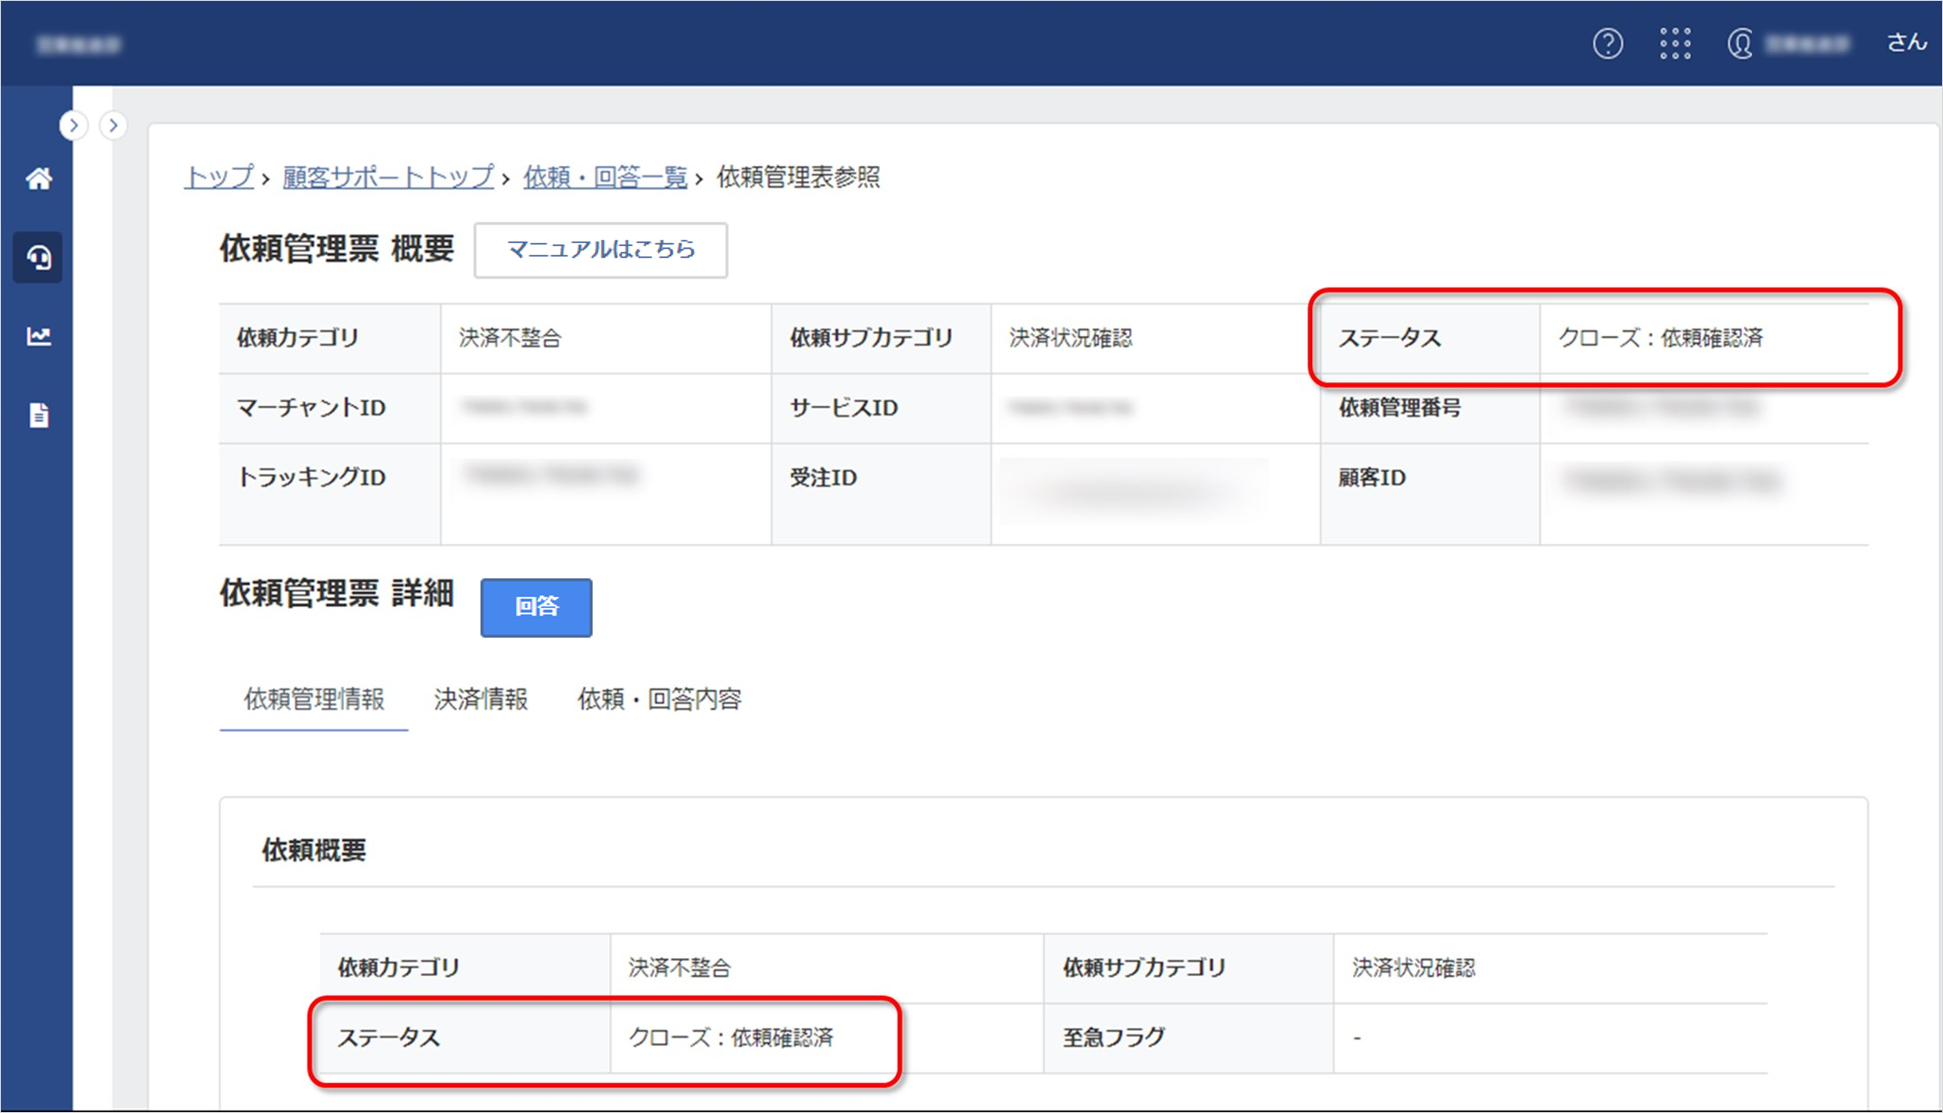Switch to the 決済情報 tab
This screenshot has width=1943, height=1113.
pos(481,699)
